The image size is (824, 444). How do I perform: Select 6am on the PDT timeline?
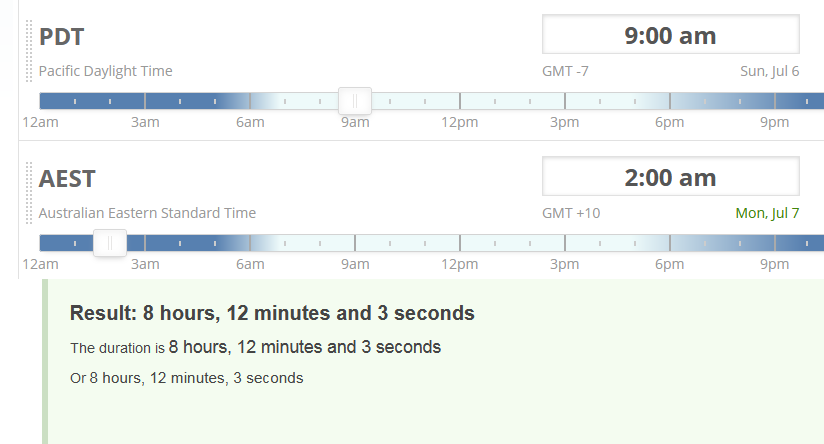tap(250, 101)
